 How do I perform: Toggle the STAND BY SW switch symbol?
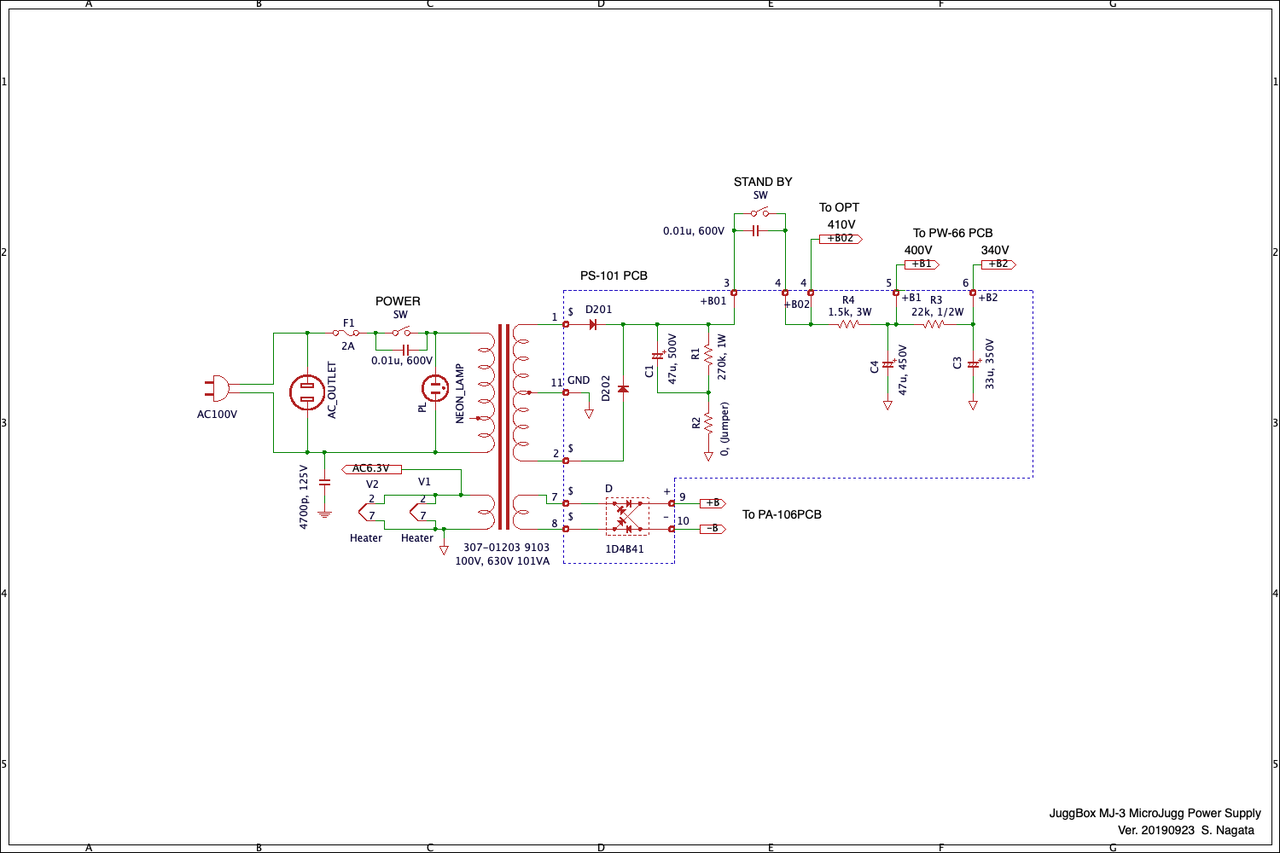pyautogui.click(x=761, y=213)
